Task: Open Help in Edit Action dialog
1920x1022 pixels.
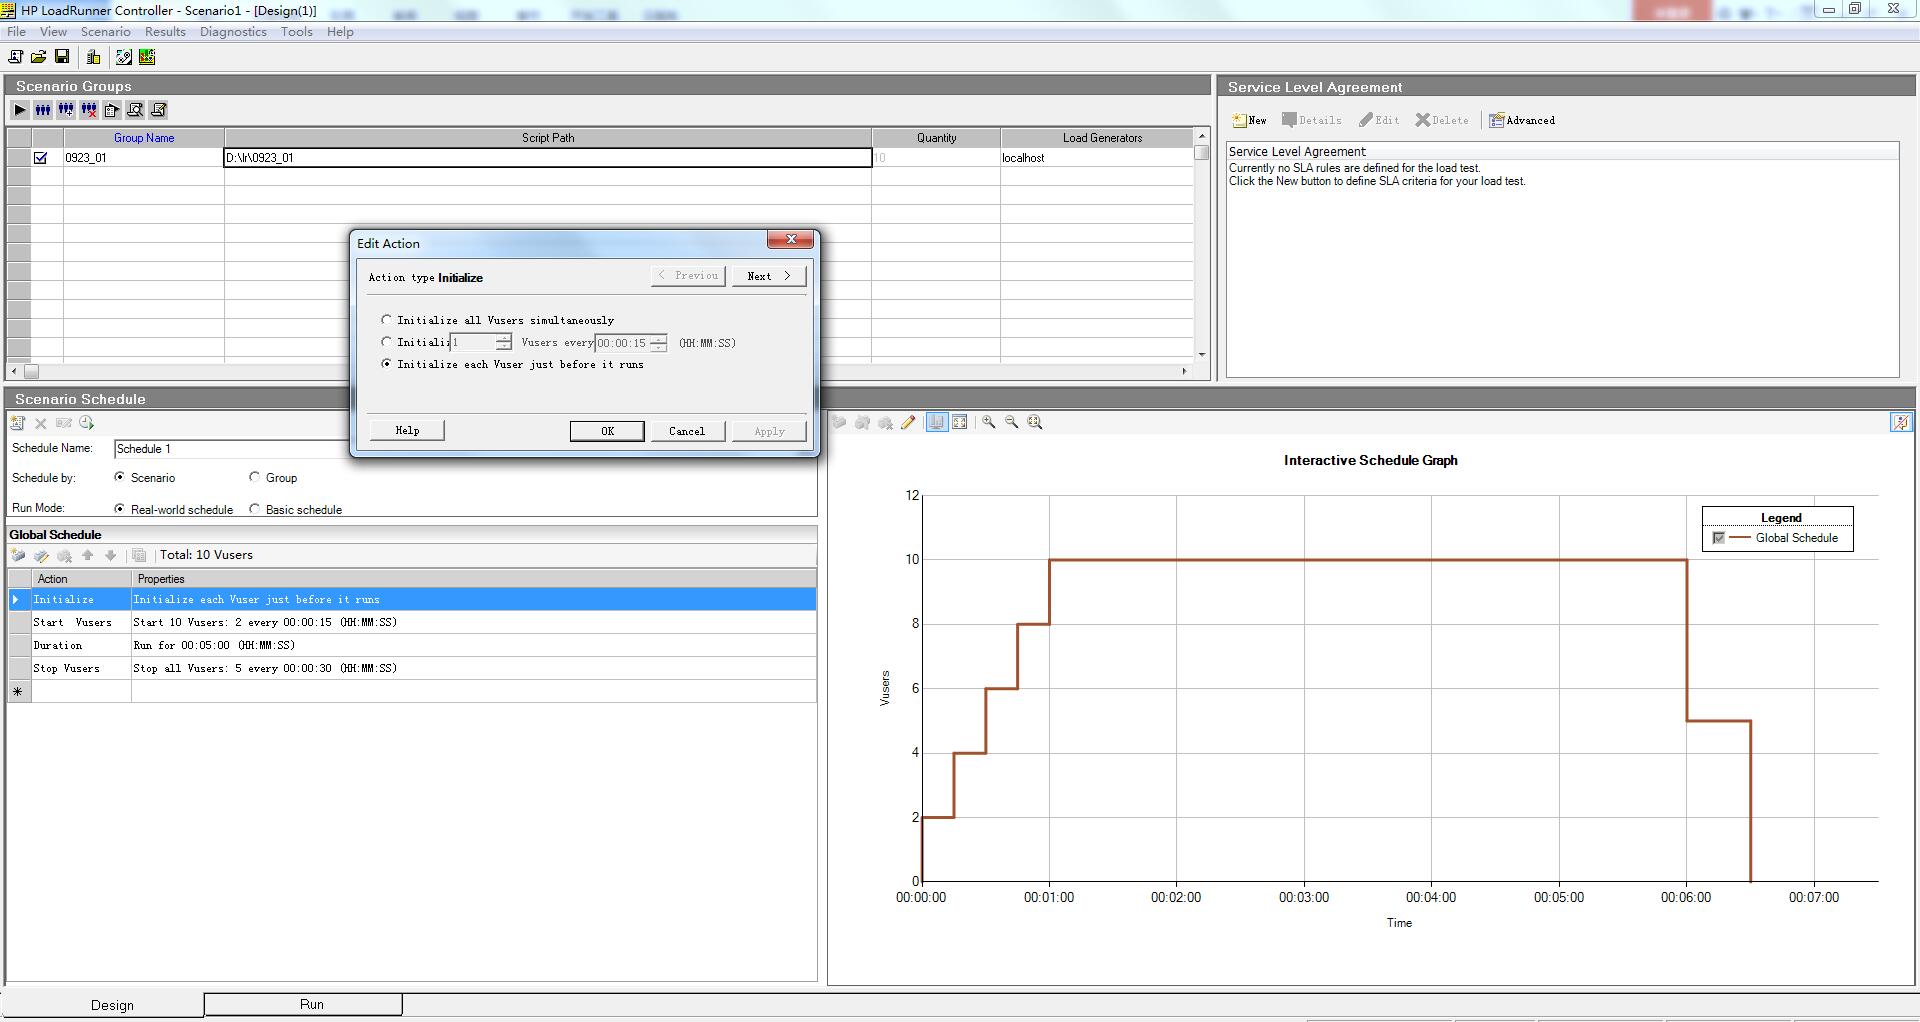Action: pos(407,430)
